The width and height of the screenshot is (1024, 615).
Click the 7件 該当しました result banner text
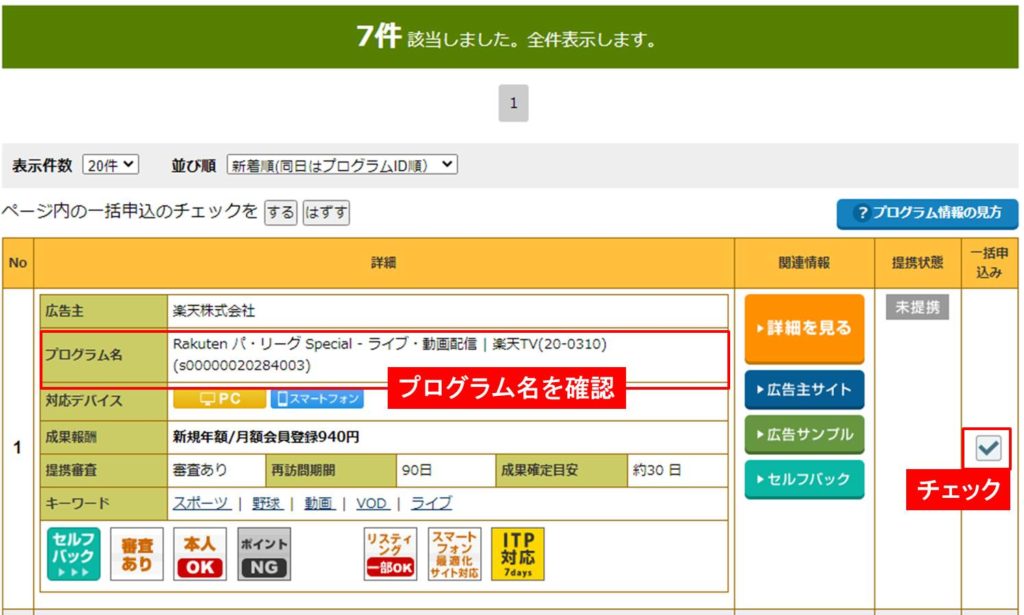pyautogui.click(x=507, y=37)
